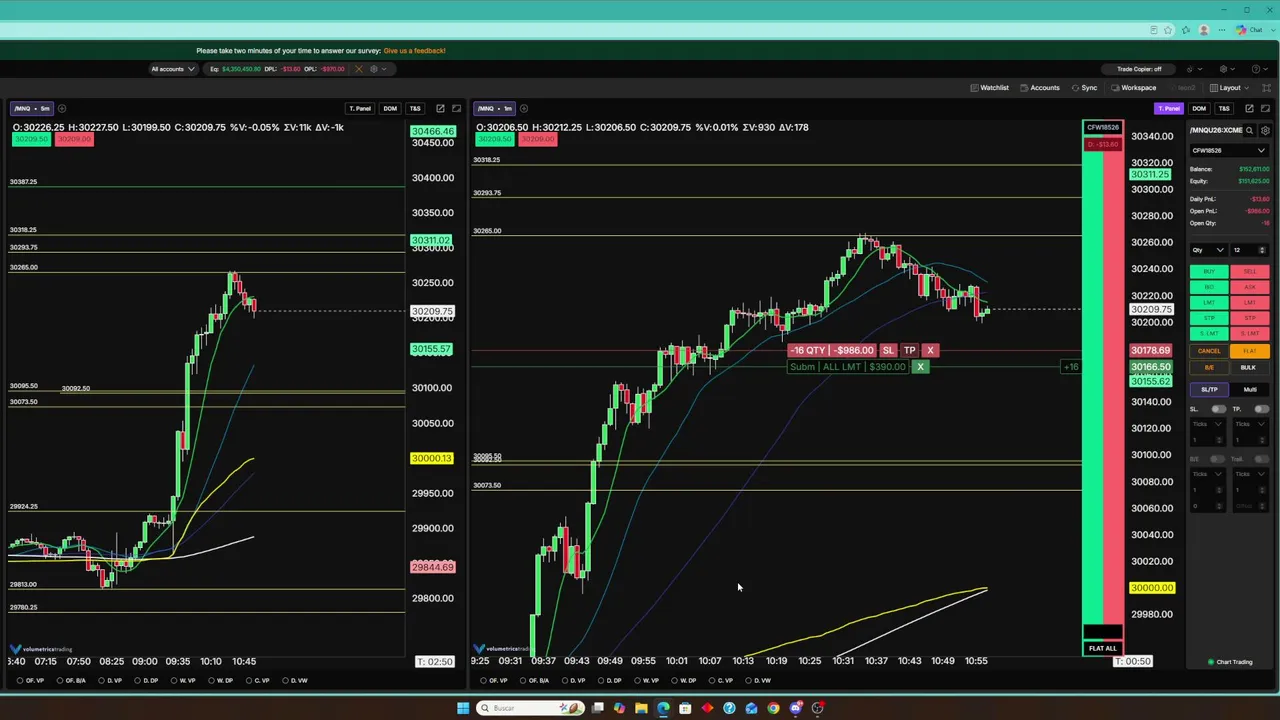This screenshot has width=1280, height=720.
Task: Open the TP Ticks unit dropdown
Action: point(1249,424)
